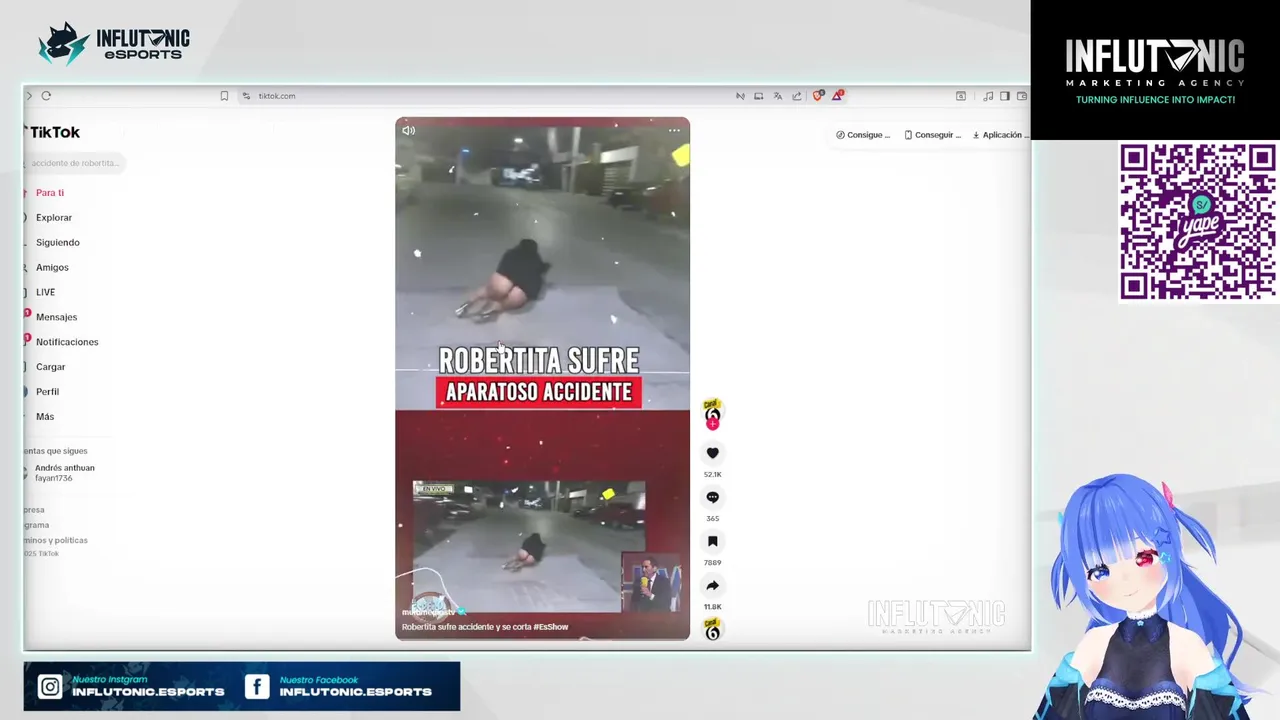
Task: Open Brave Rewards triangle icon
Action: 837,96
